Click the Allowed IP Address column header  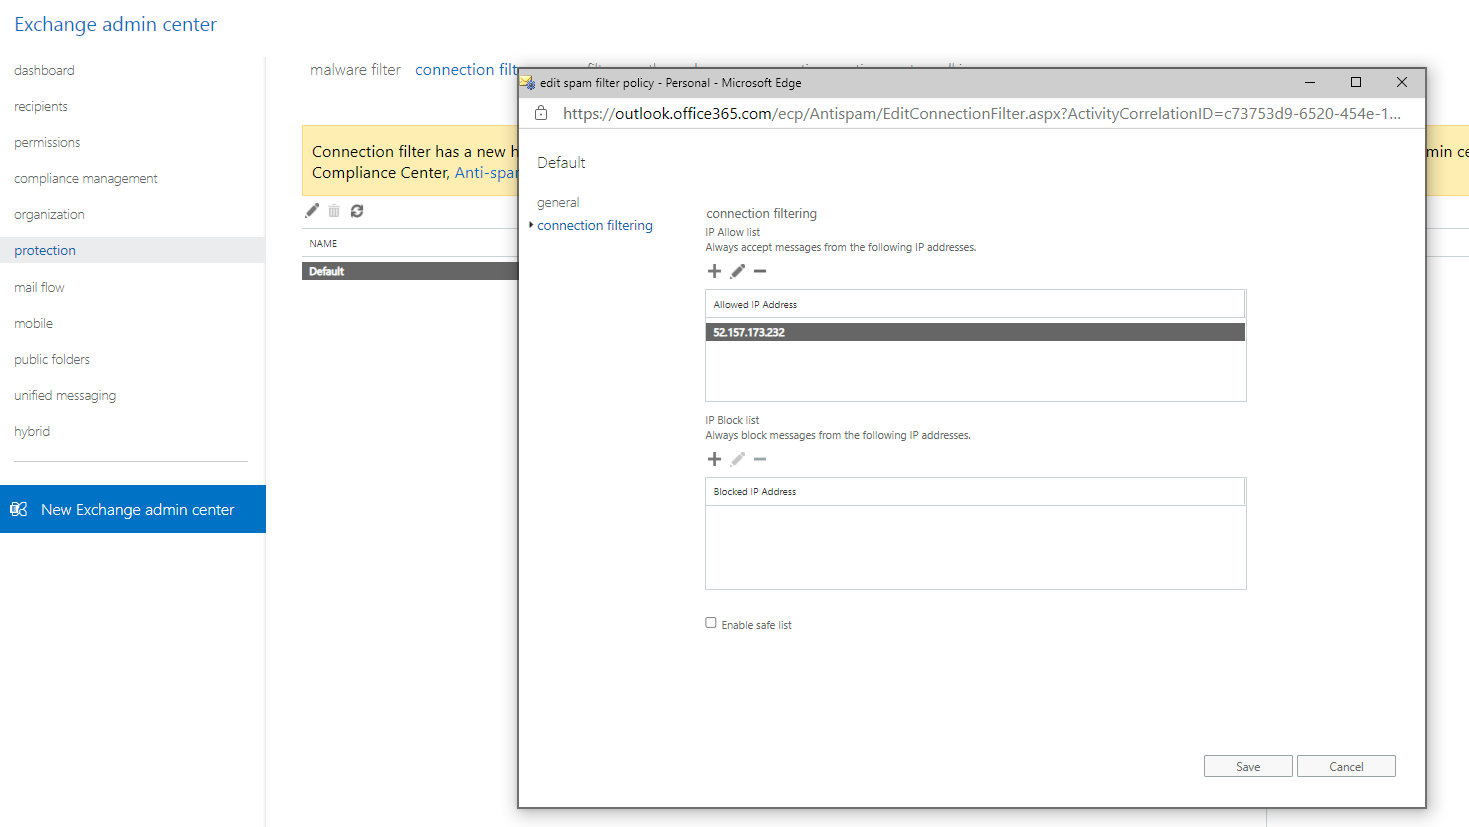pyautogui.click(x=975, y=304)
